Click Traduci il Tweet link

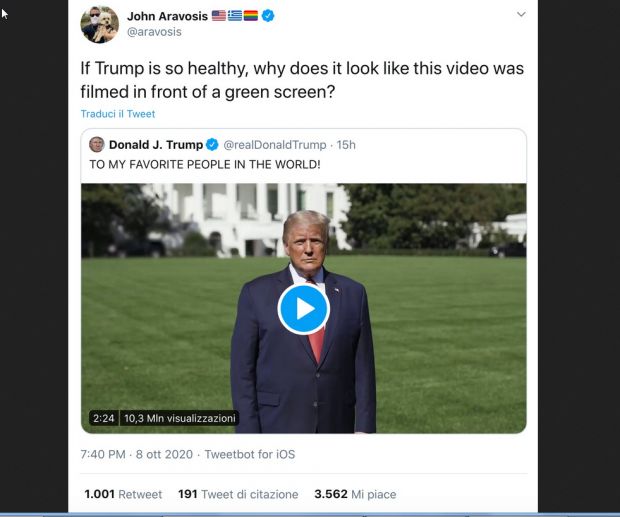(x=118, y=114)
